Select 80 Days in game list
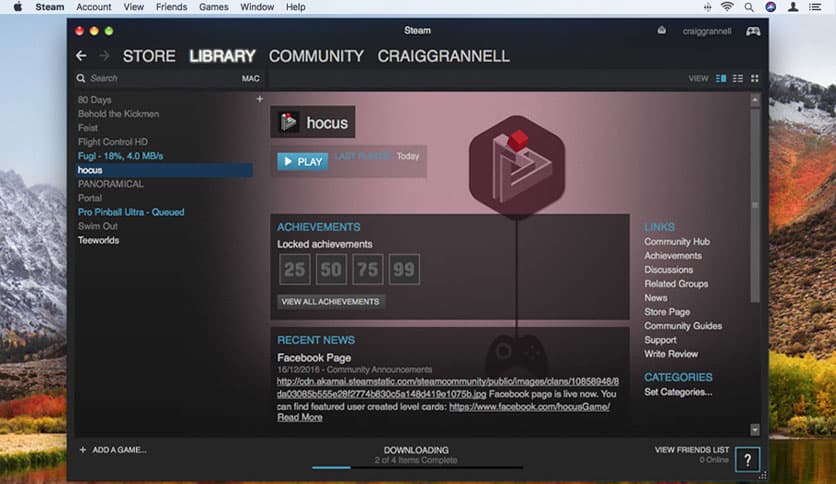The height and width of the screenshot is (484, 836). tap(94, 100)
